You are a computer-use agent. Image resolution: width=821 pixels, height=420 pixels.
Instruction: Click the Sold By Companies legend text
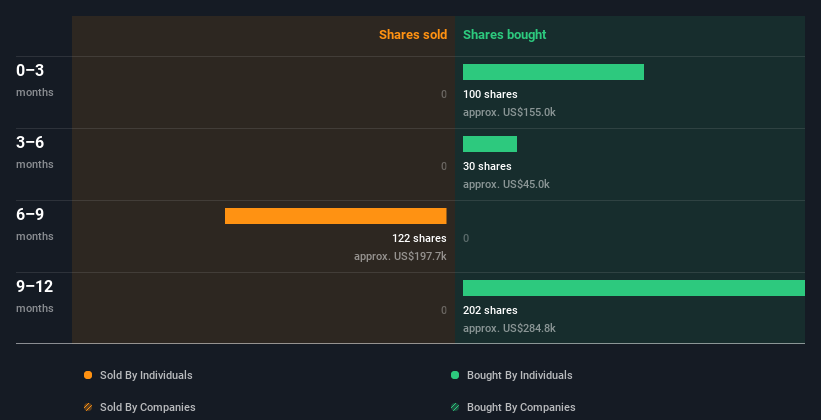click(148, 407)
